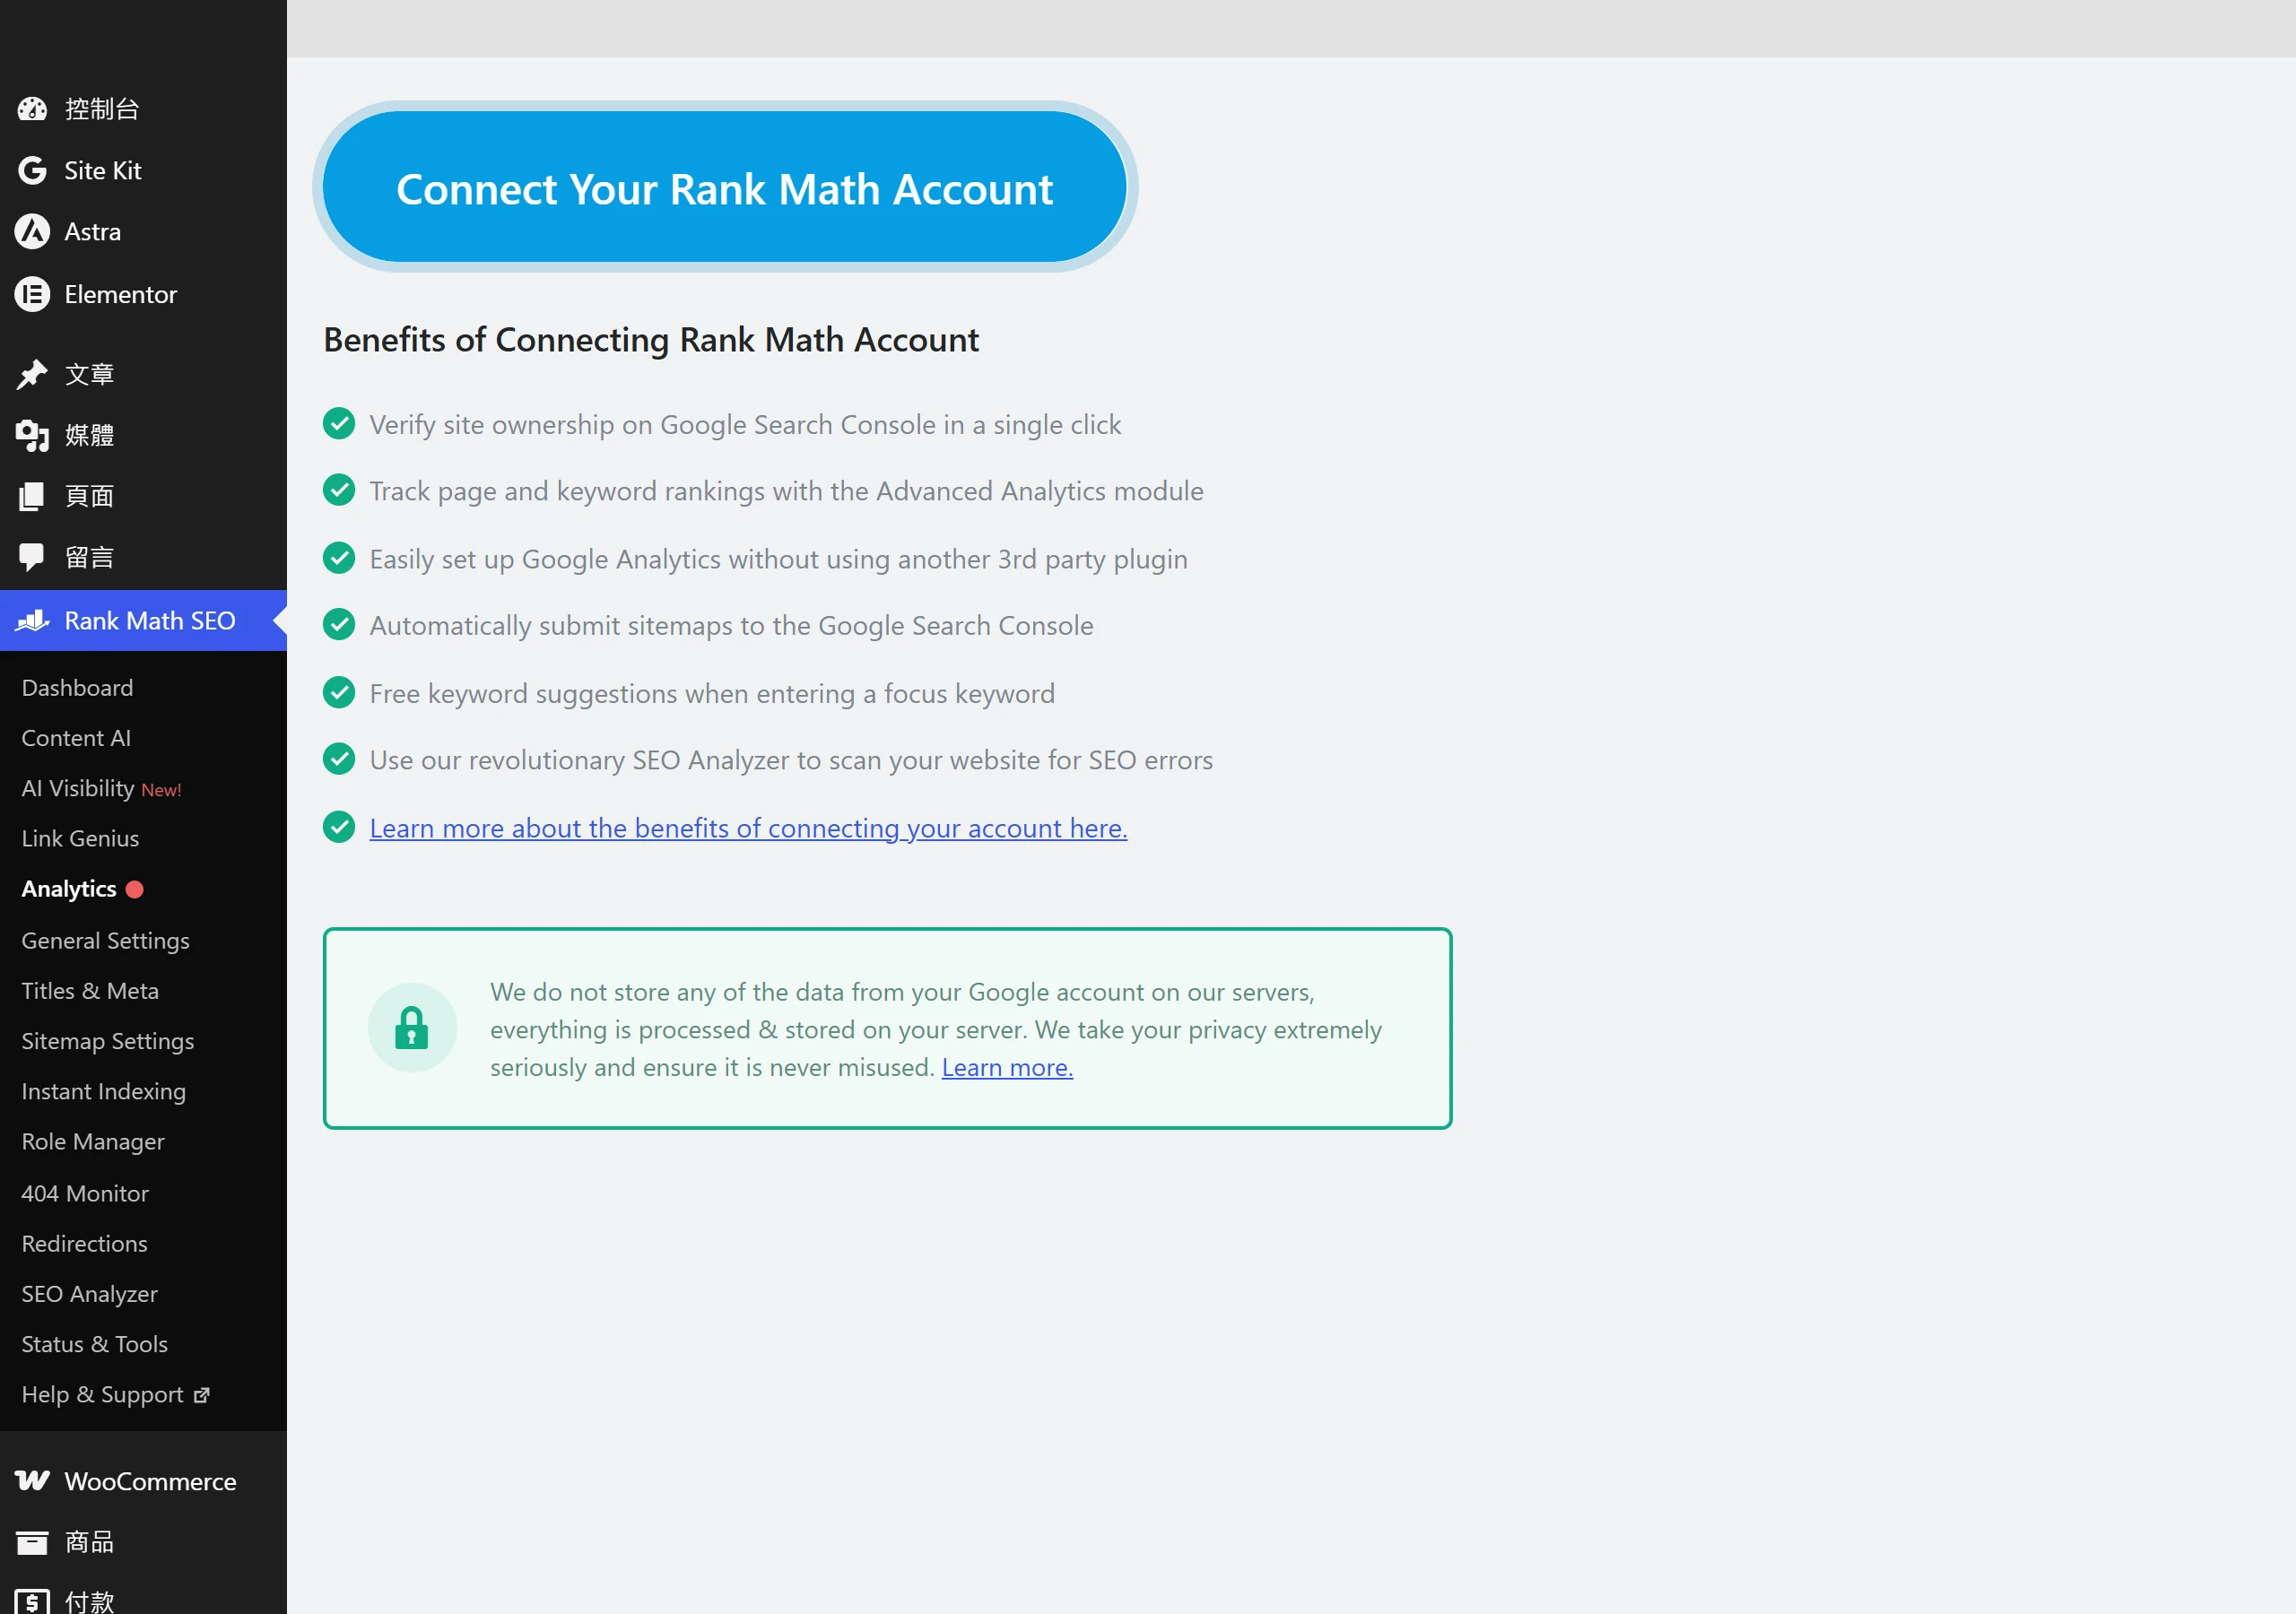Go to SEO Analyzer
The width and height of the screenshot is (2296, 1614).
coord(89,1293)
